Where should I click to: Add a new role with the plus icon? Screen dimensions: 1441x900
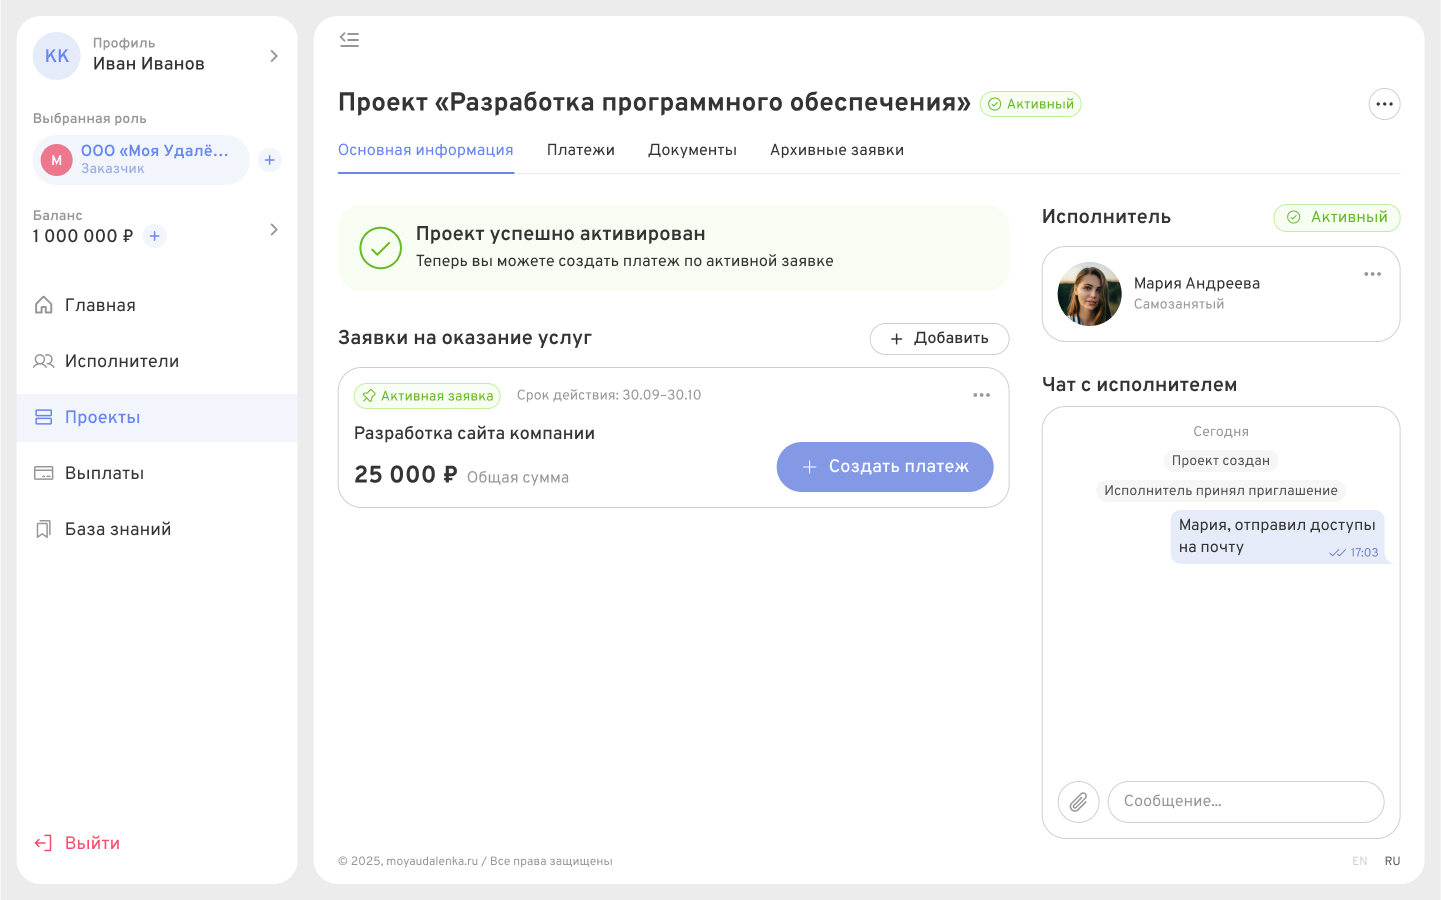[269, 159]
